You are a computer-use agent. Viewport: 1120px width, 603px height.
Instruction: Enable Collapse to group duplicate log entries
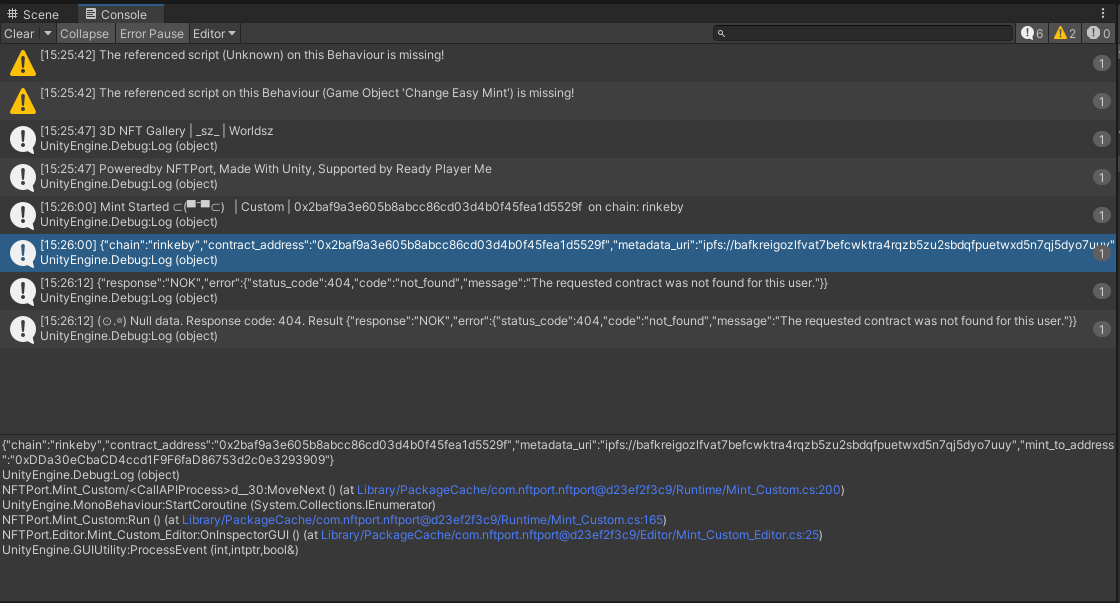[84, 33]
